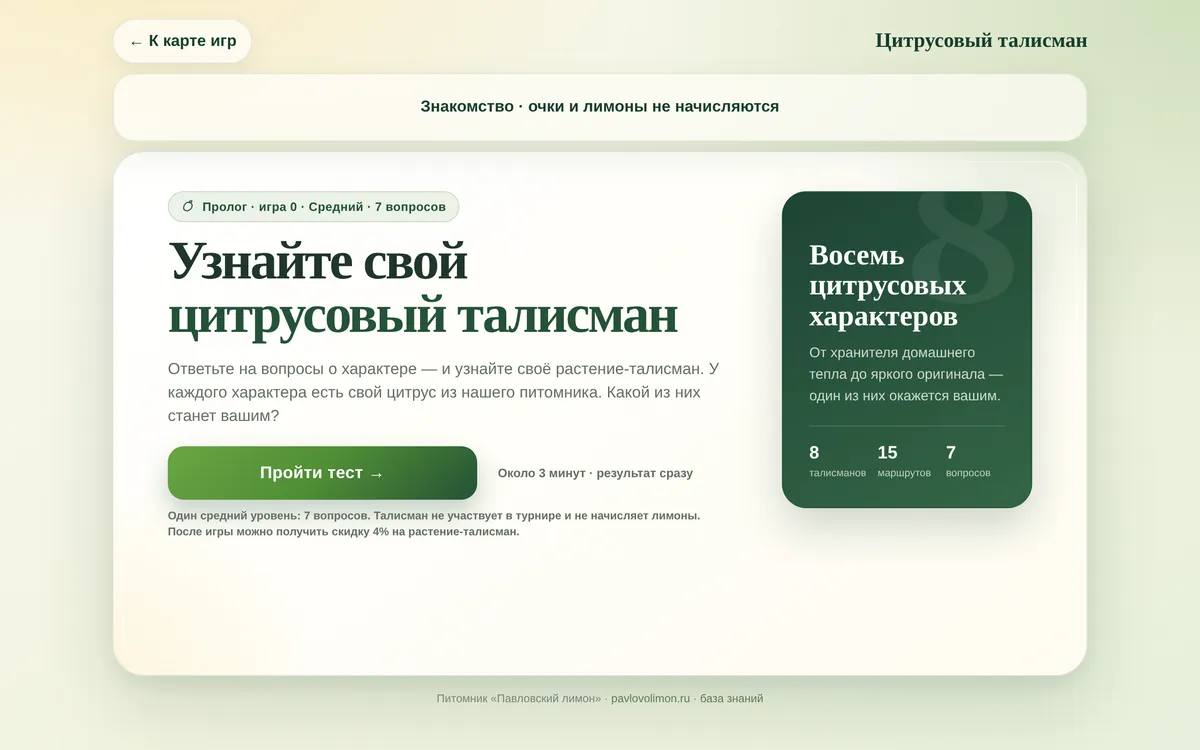Start the quiz with «Пройти тест»
This screenshot has height=750, width=1200.
tap(322, 473)
